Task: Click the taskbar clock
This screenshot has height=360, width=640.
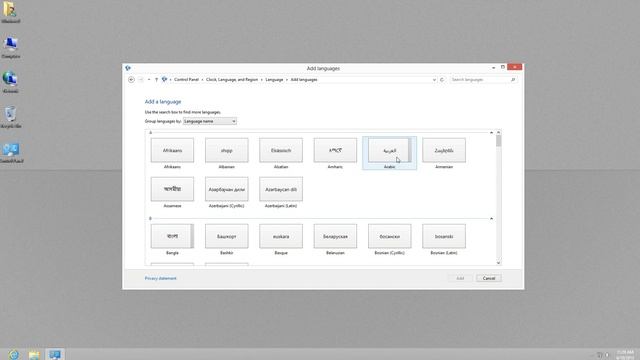Action: click(x=625, y=355)
